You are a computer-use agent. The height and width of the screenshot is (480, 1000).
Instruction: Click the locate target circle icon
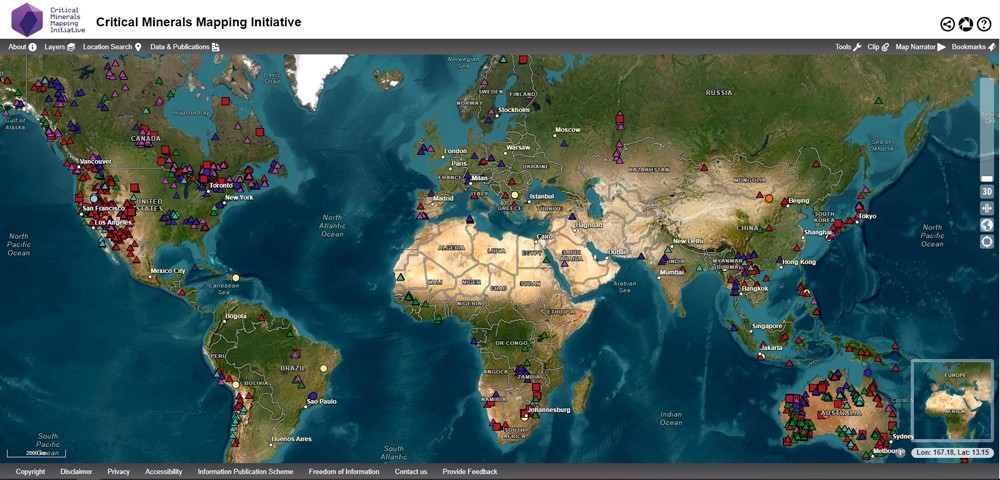pos(987,242)
